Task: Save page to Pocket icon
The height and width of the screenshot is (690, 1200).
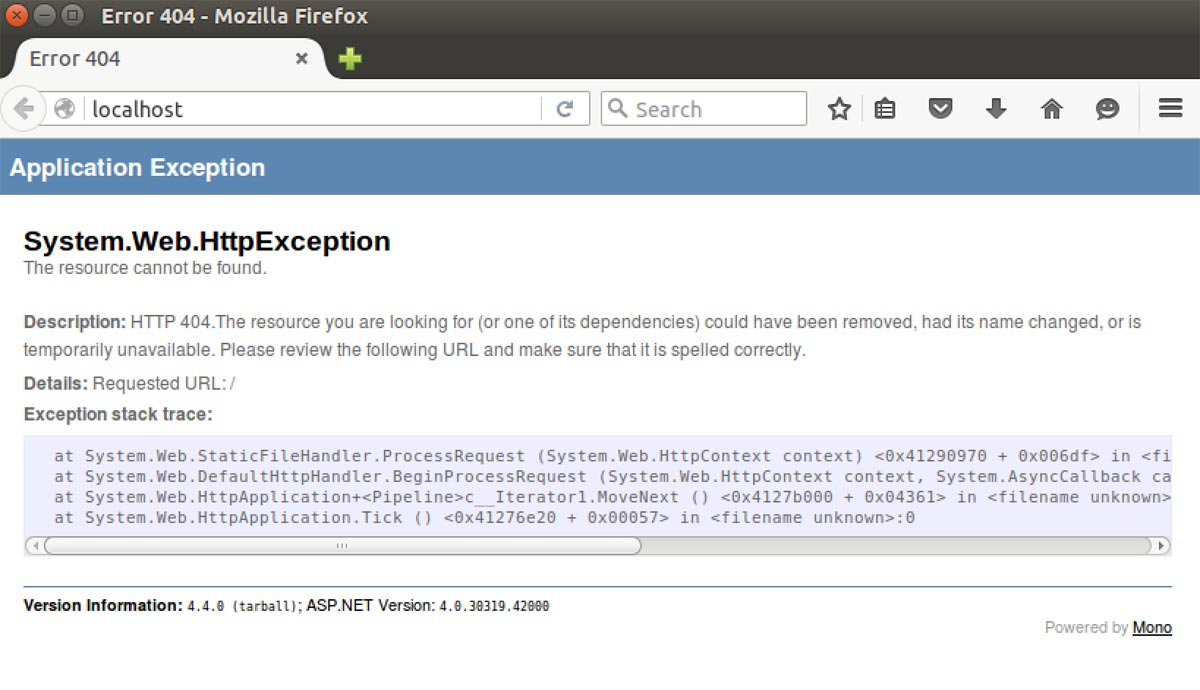Action: click(x=940, y=109)
